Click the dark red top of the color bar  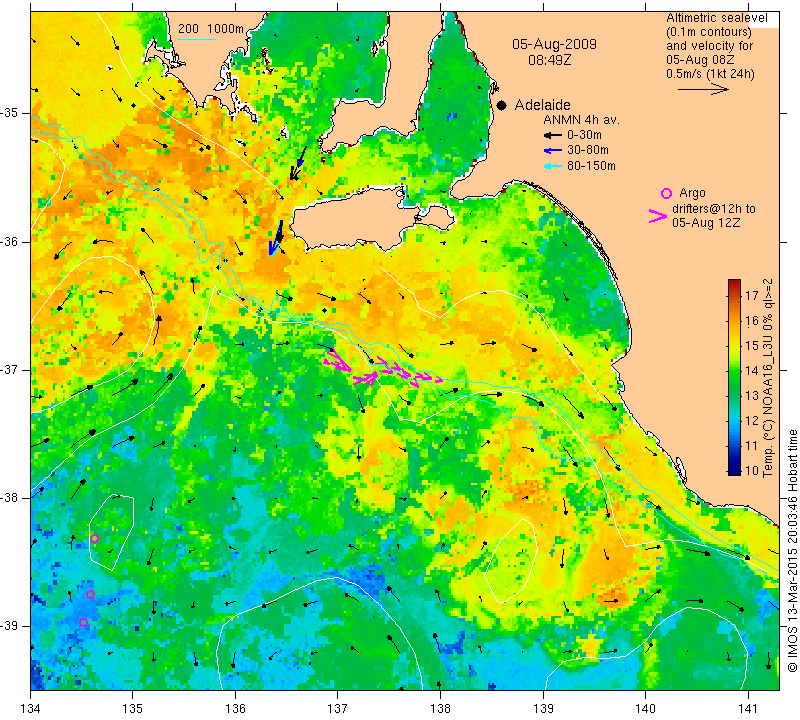(734, 282)
